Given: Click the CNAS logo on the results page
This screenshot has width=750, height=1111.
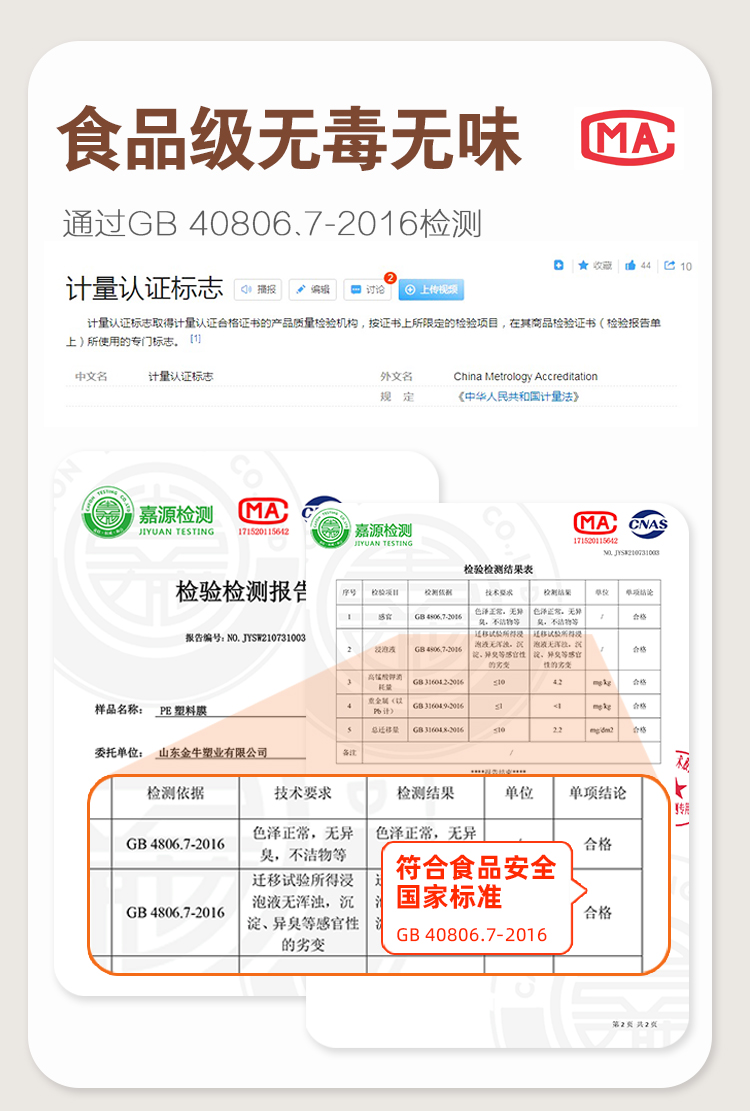Looking at the screenshot, I should (x=647, y=524).
